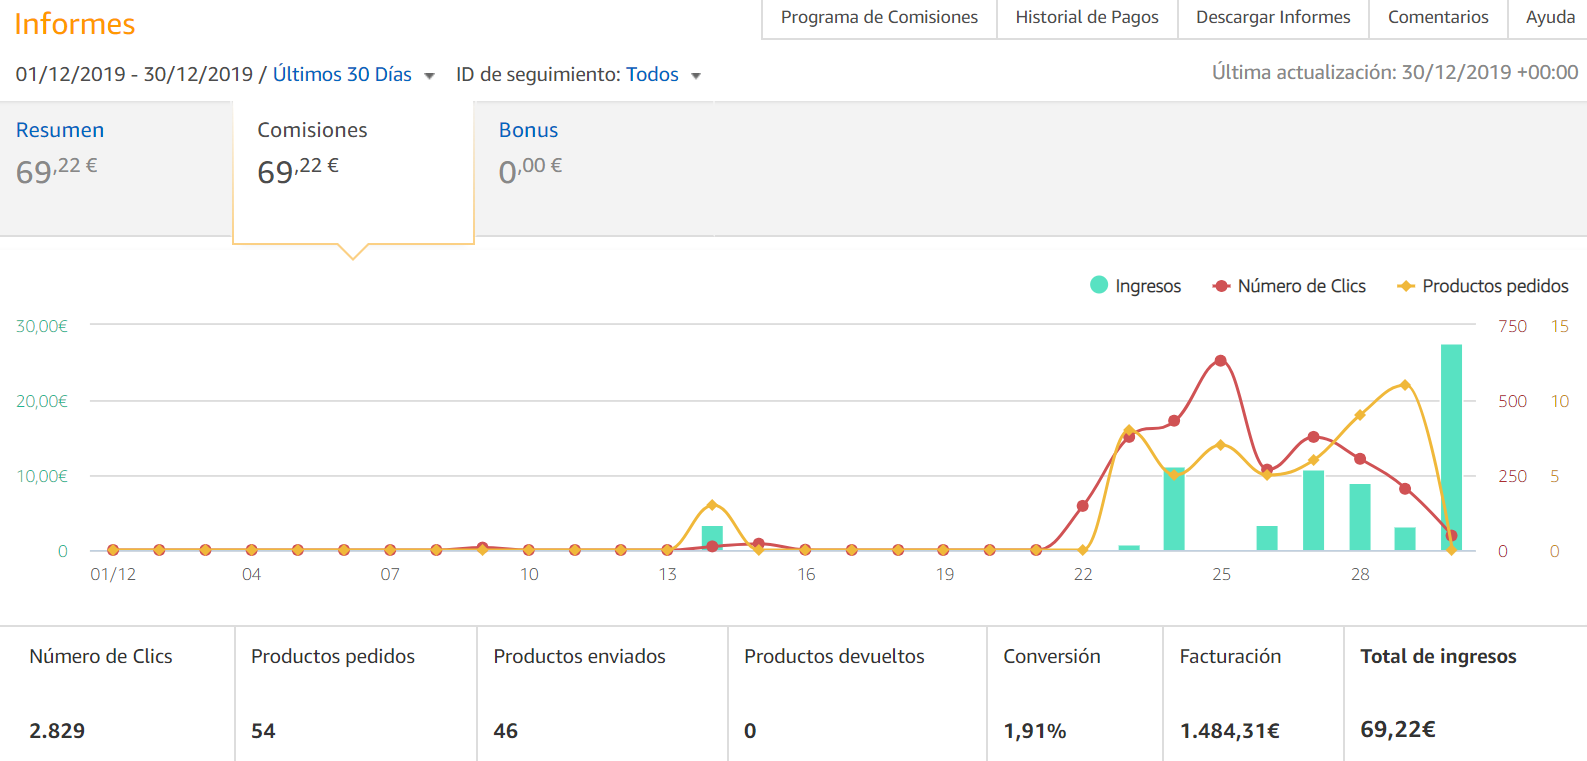Screen dimensions: 1587x761
Task: Click the Total de ingresos column header
Action: (x=1438, y=656)
